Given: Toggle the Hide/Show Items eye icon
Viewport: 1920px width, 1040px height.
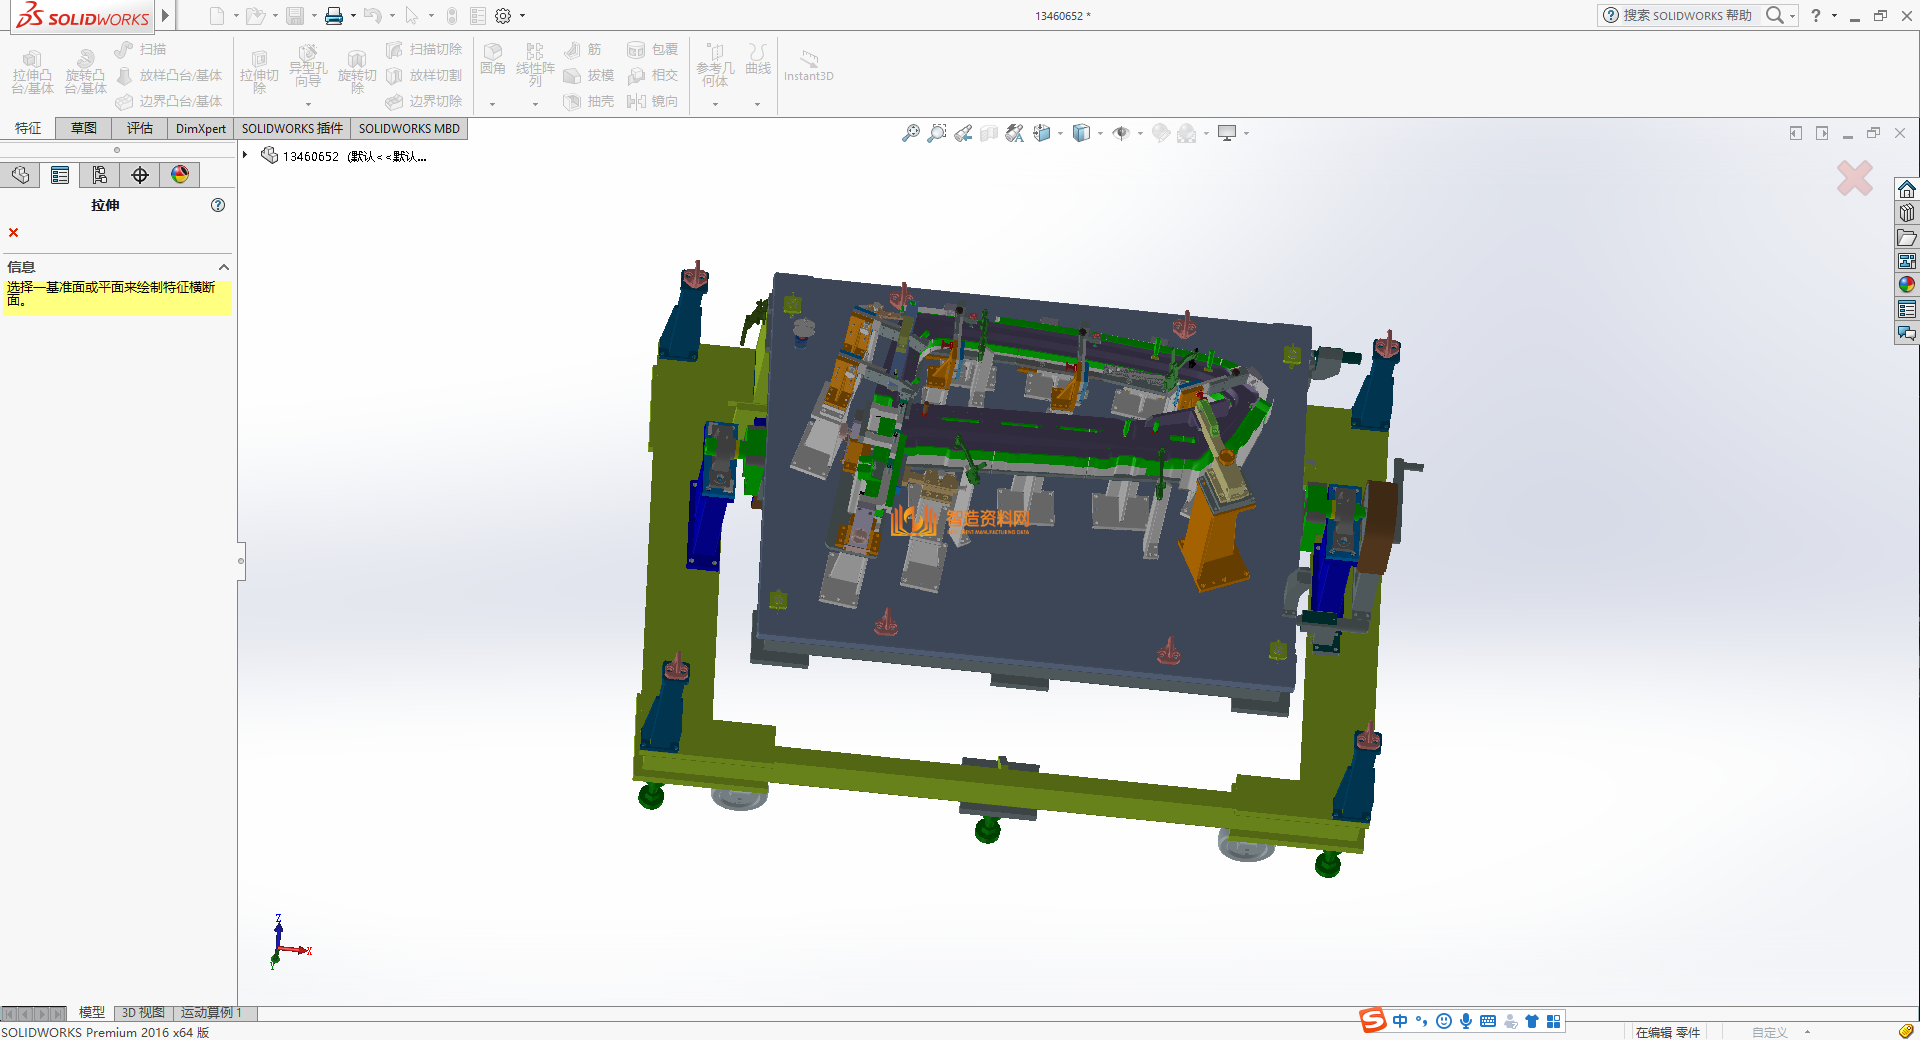Looking at the screenshot, I should tap(1121, 133).
